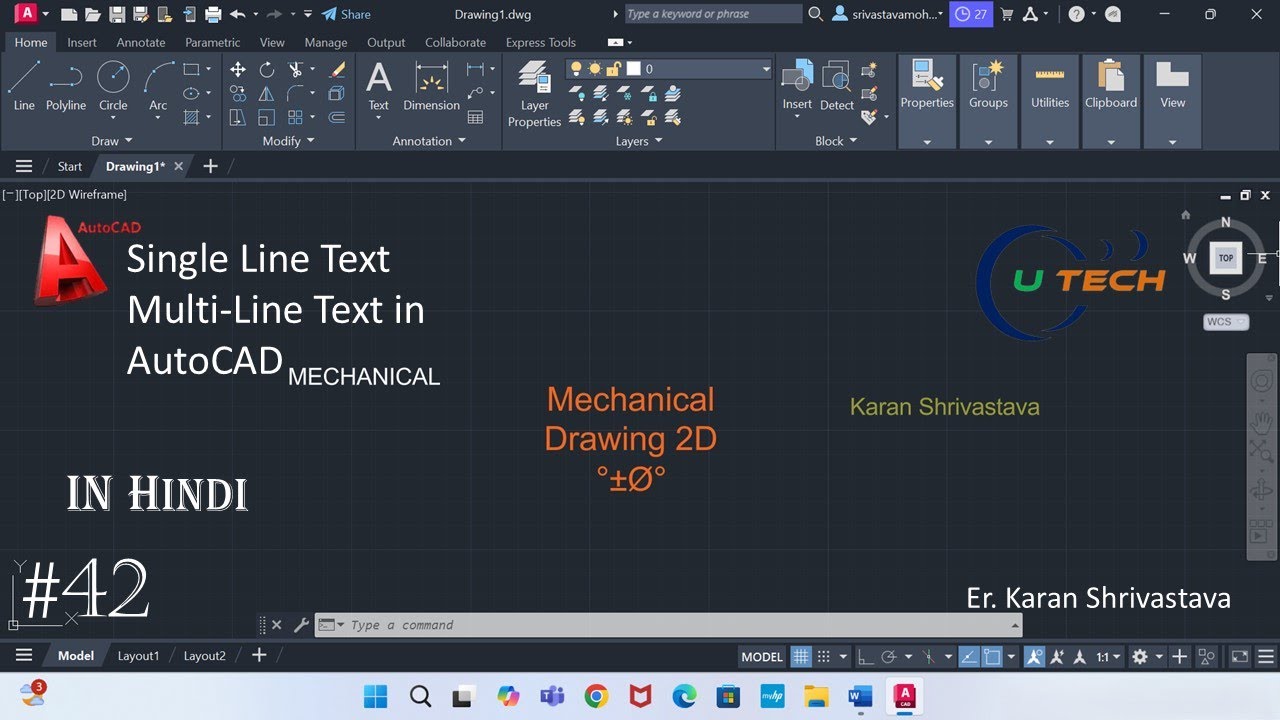
Task: Toggle drawing grid display in status bar
Action: tap(801, 657)
